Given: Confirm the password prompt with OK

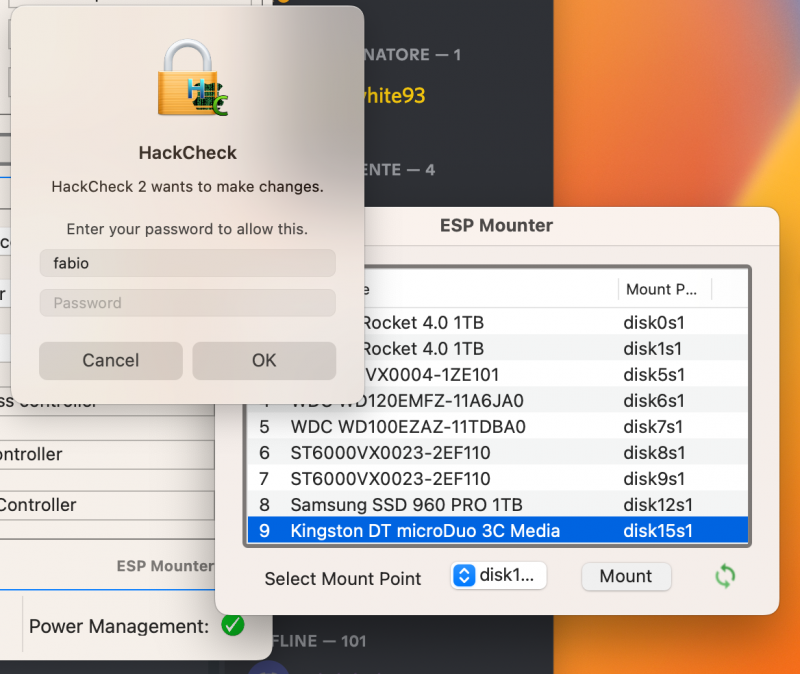Looking at the screenshot, I should (x=264, y=360).
